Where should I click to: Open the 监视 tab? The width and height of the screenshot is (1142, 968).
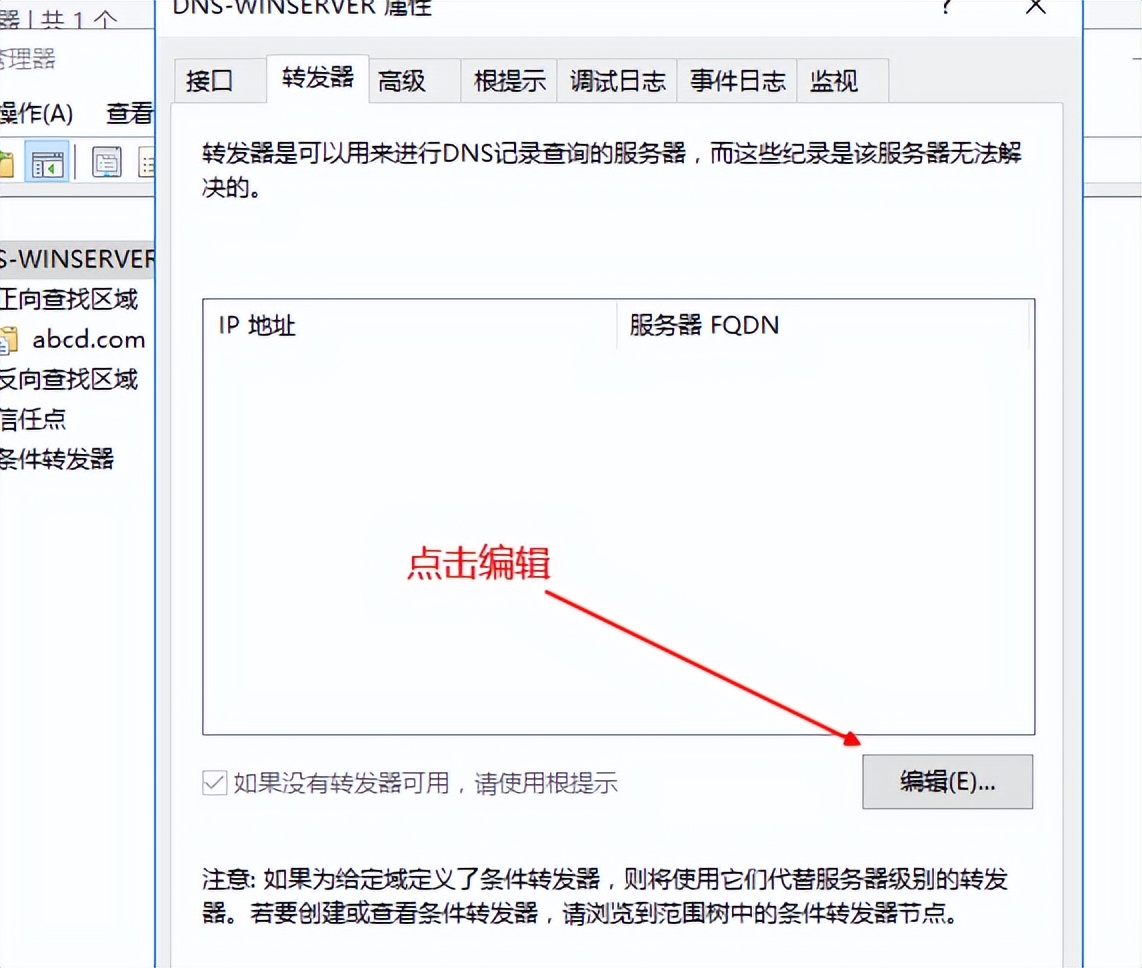click(x=833, y=80)
